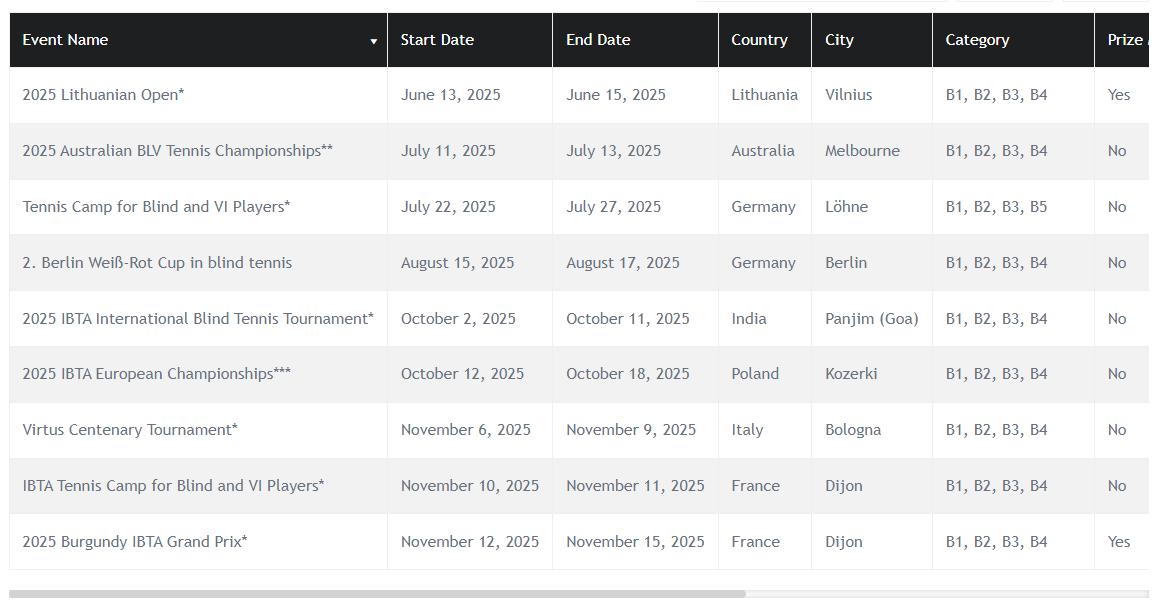The width and height of the screenshot is (1158, 609).
Task: Select 2025 IBTA European Championships entry
Action: point(156,374)
